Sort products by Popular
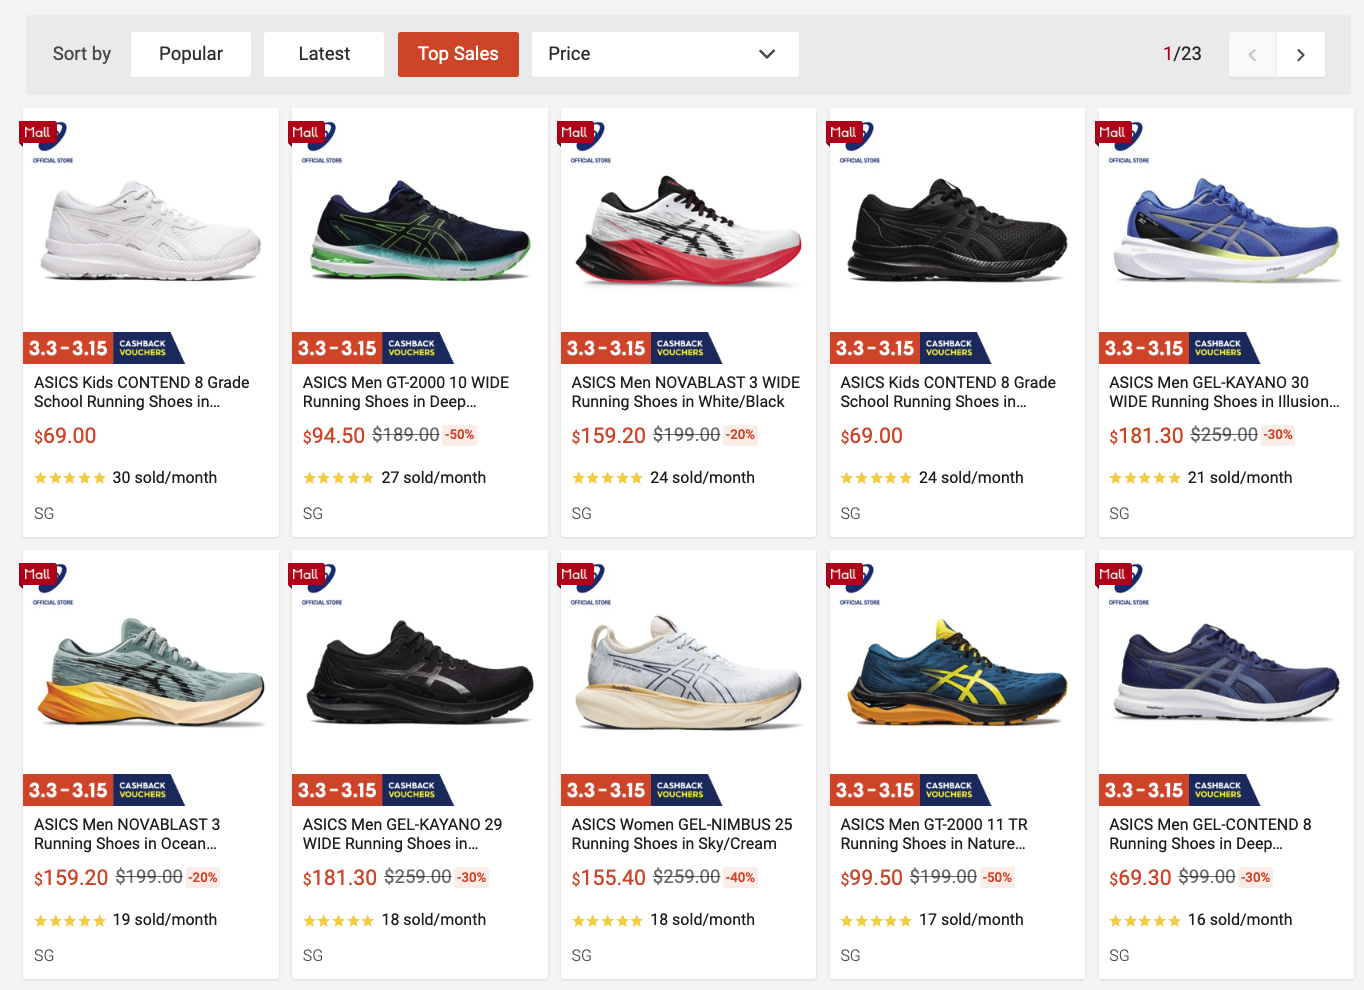The image size is (1364, 990). click(191, 54)
